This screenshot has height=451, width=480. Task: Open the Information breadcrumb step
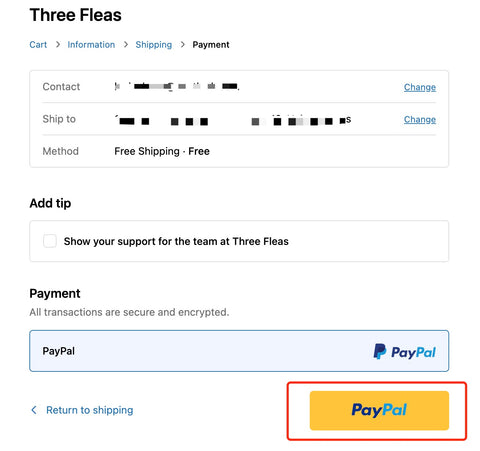(91, 45)
